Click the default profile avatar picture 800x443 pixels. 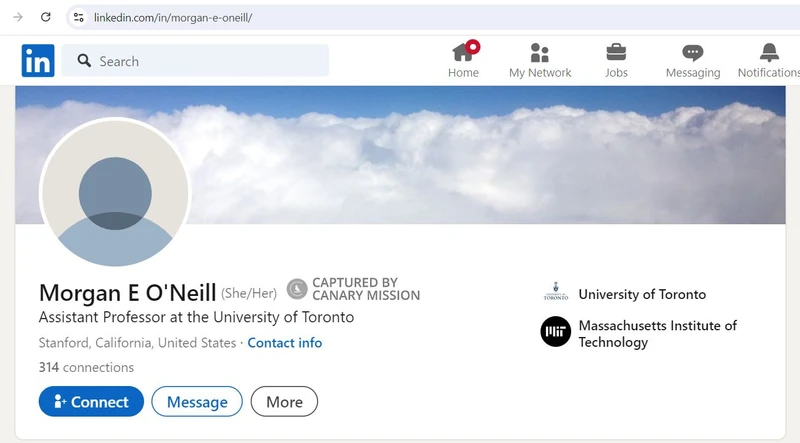click(115, 192)
